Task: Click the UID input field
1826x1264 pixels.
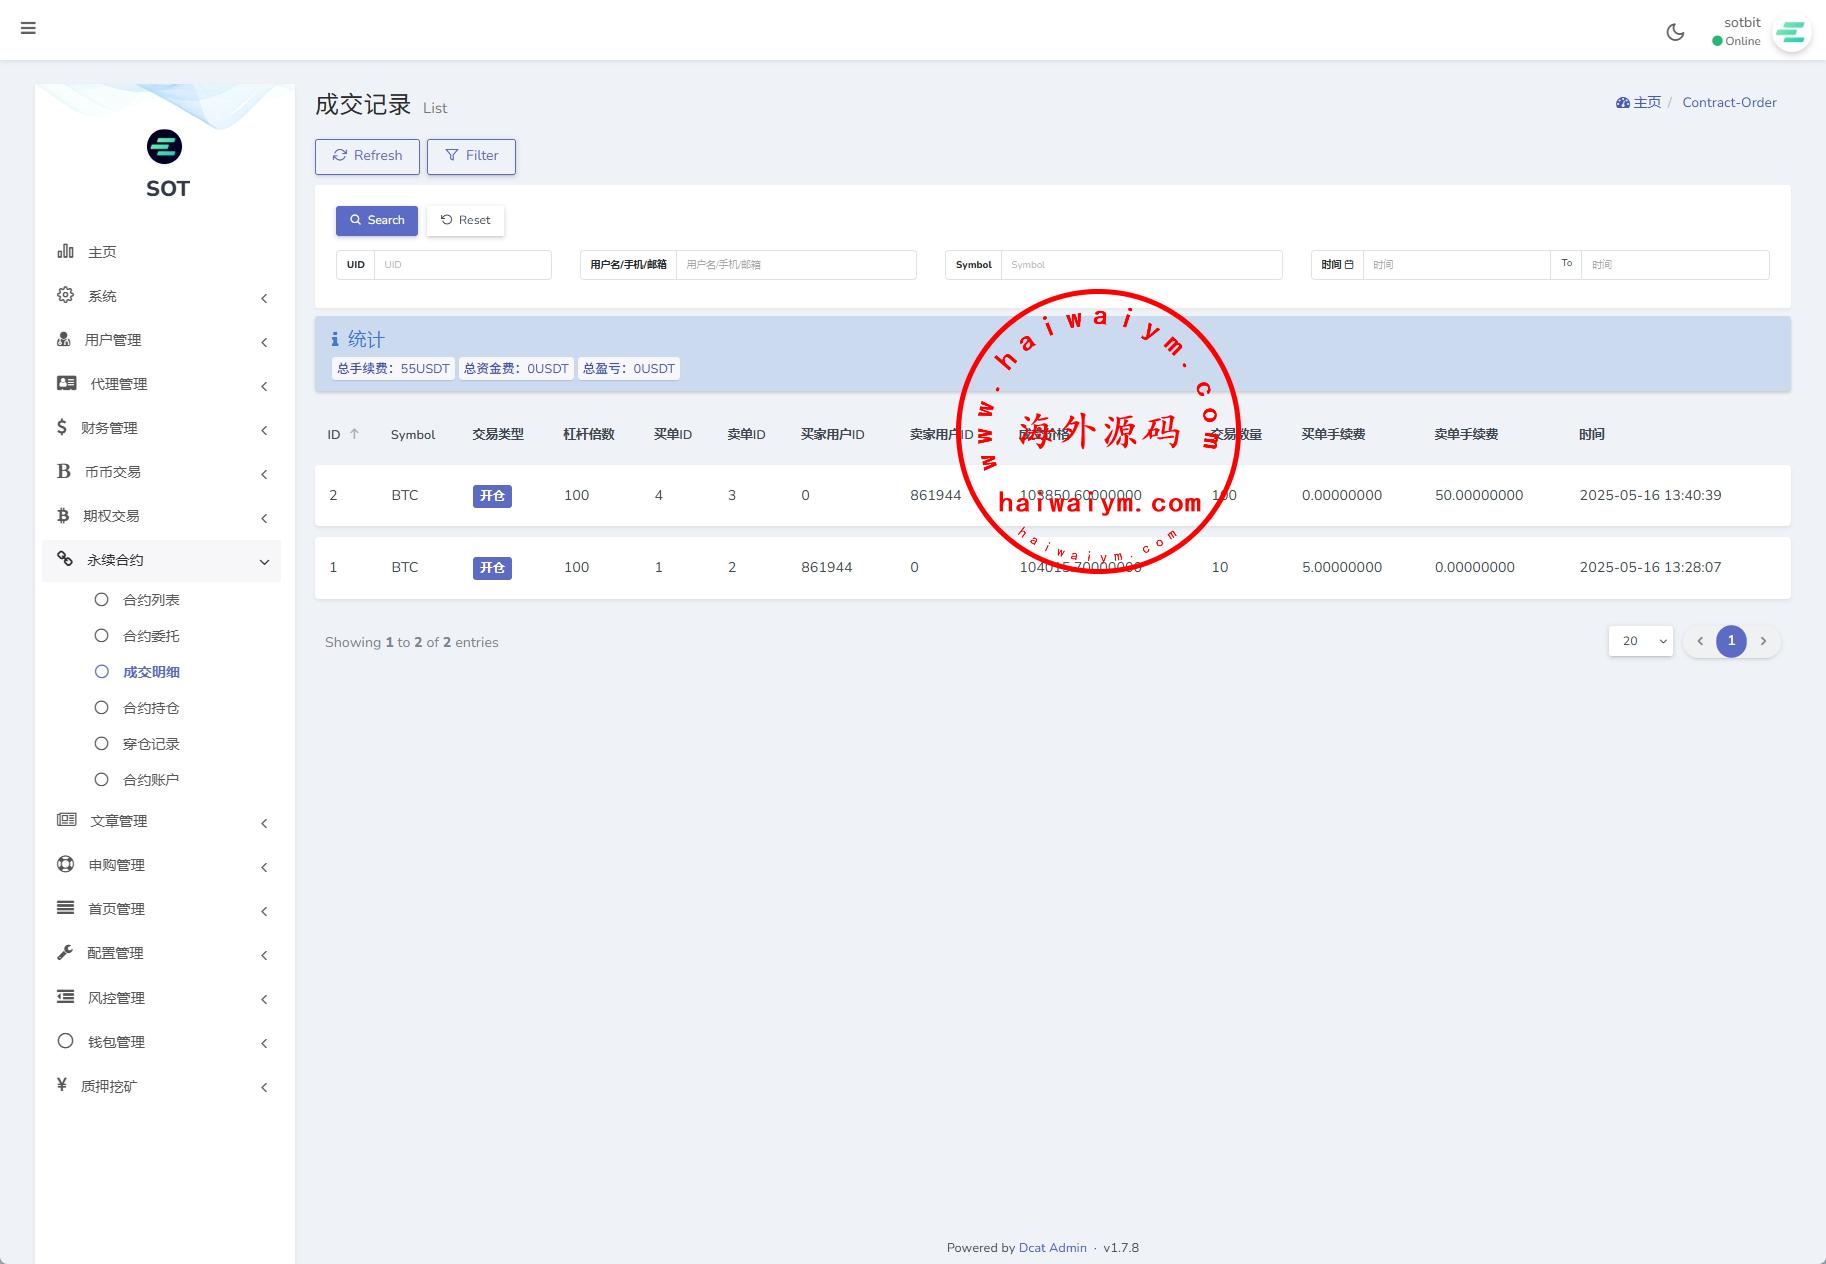Action: (462, 265)
